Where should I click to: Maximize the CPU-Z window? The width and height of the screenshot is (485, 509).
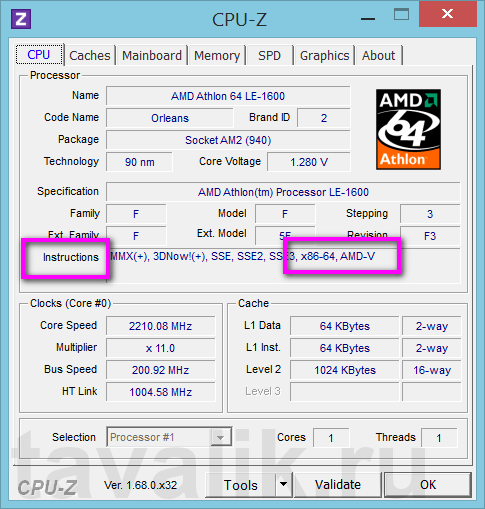tap(401, 15)
